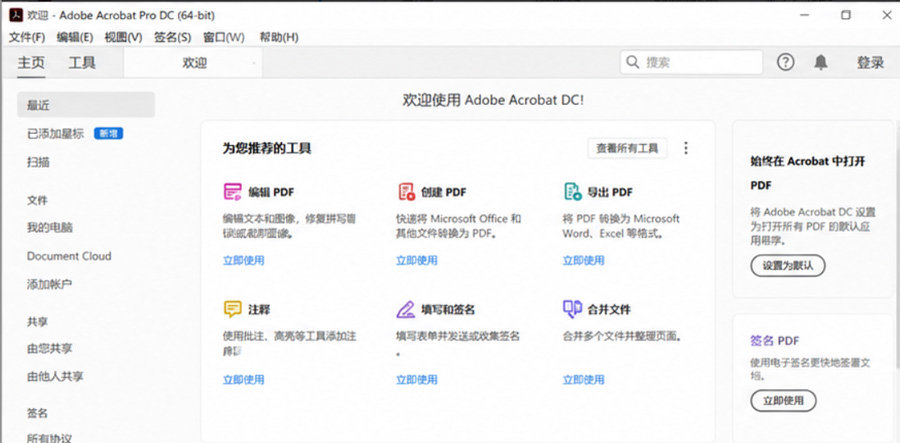Click the Comment (注释) tool icon
The height and width of the screenshot is (443, 900).
(232, 309)
